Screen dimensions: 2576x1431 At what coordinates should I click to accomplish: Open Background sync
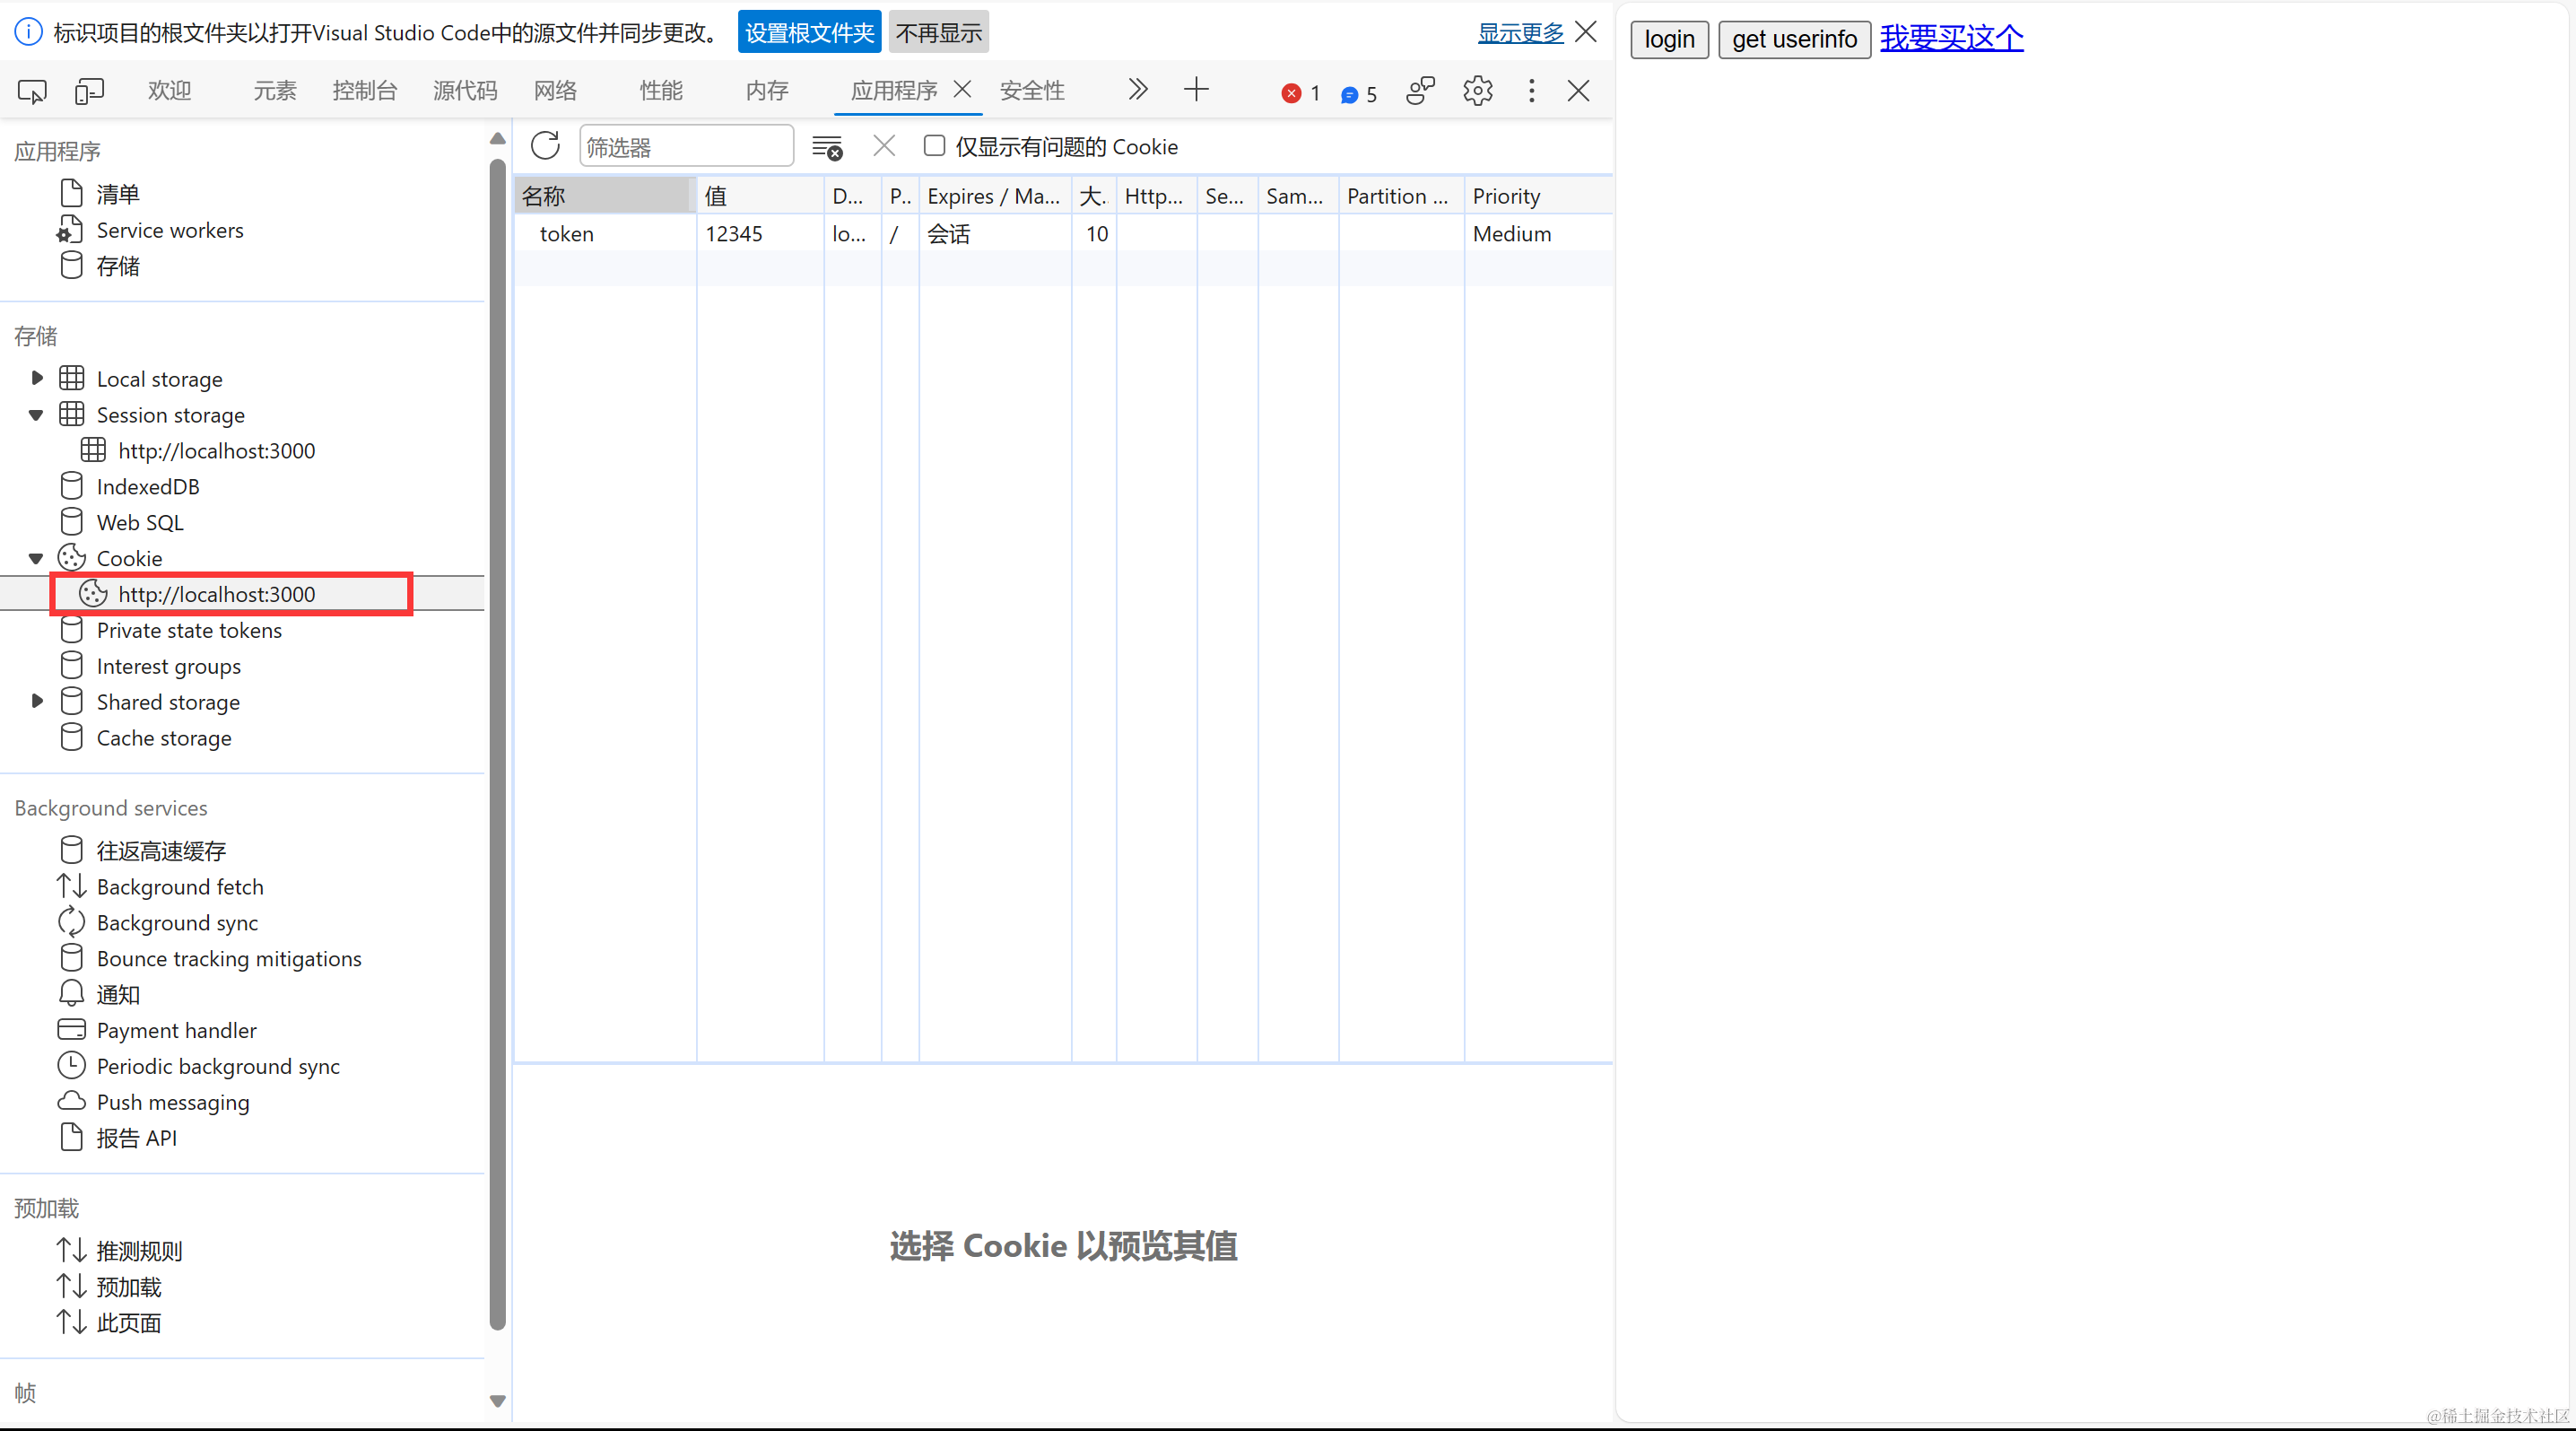[x=177, y=923]
